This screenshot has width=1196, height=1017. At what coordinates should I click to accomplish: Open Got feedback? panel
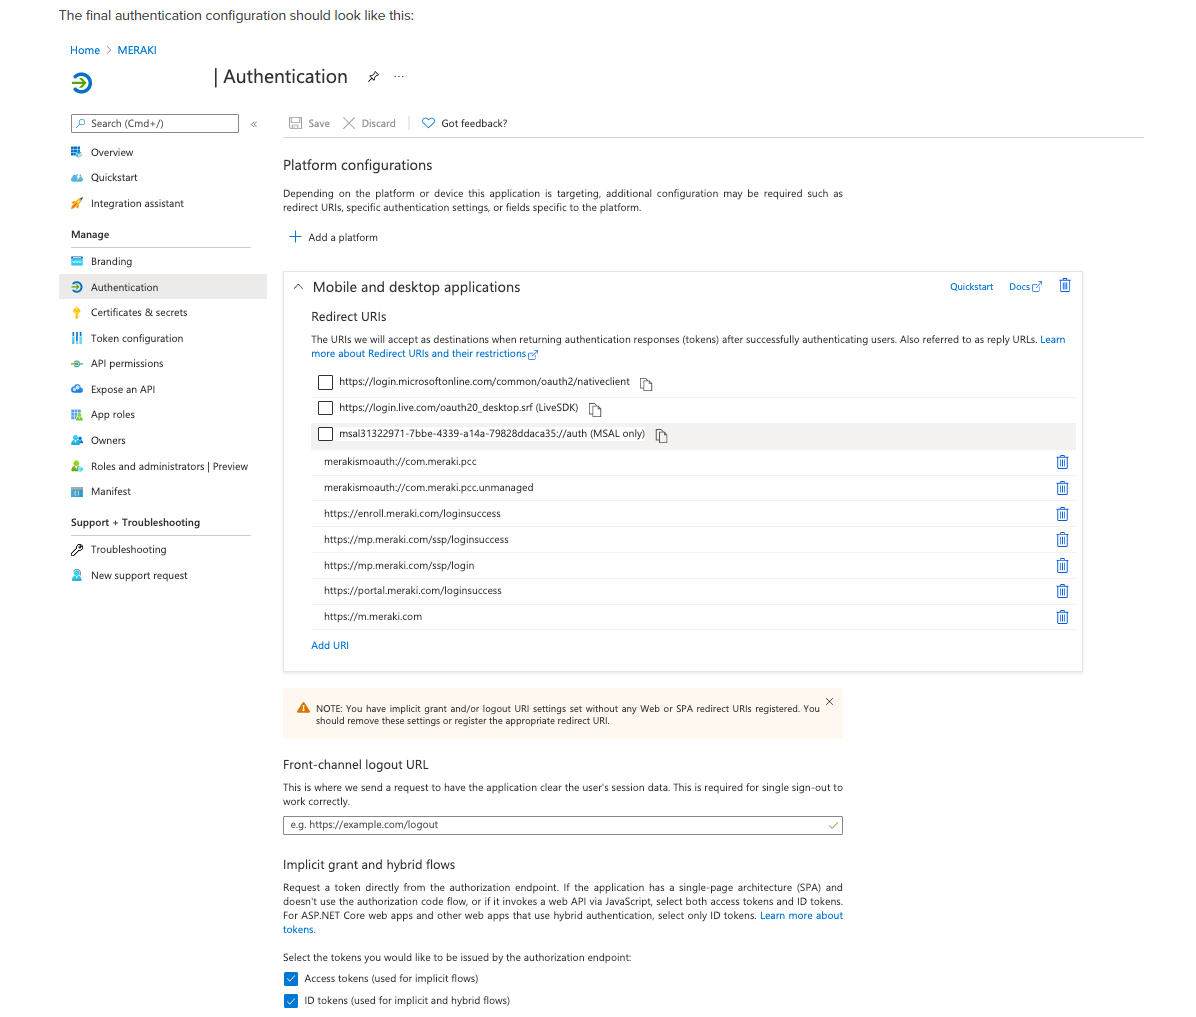tap(464, 122)
